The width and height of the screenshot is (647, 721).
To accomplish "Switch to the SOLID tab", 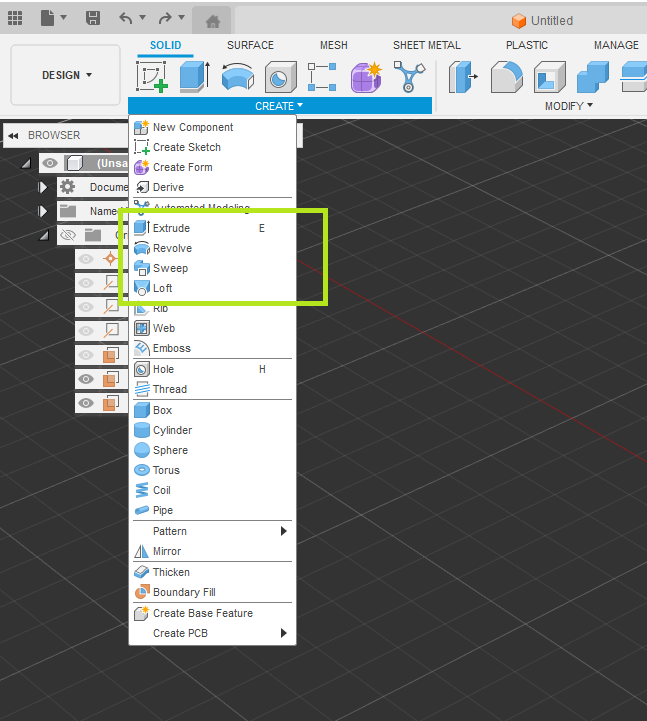I will click(x=165, y=45).
